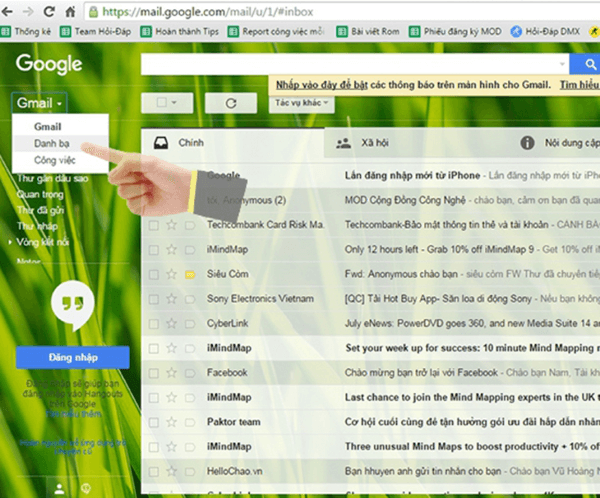Star the HelloChao.vn email

coord(171,471)
